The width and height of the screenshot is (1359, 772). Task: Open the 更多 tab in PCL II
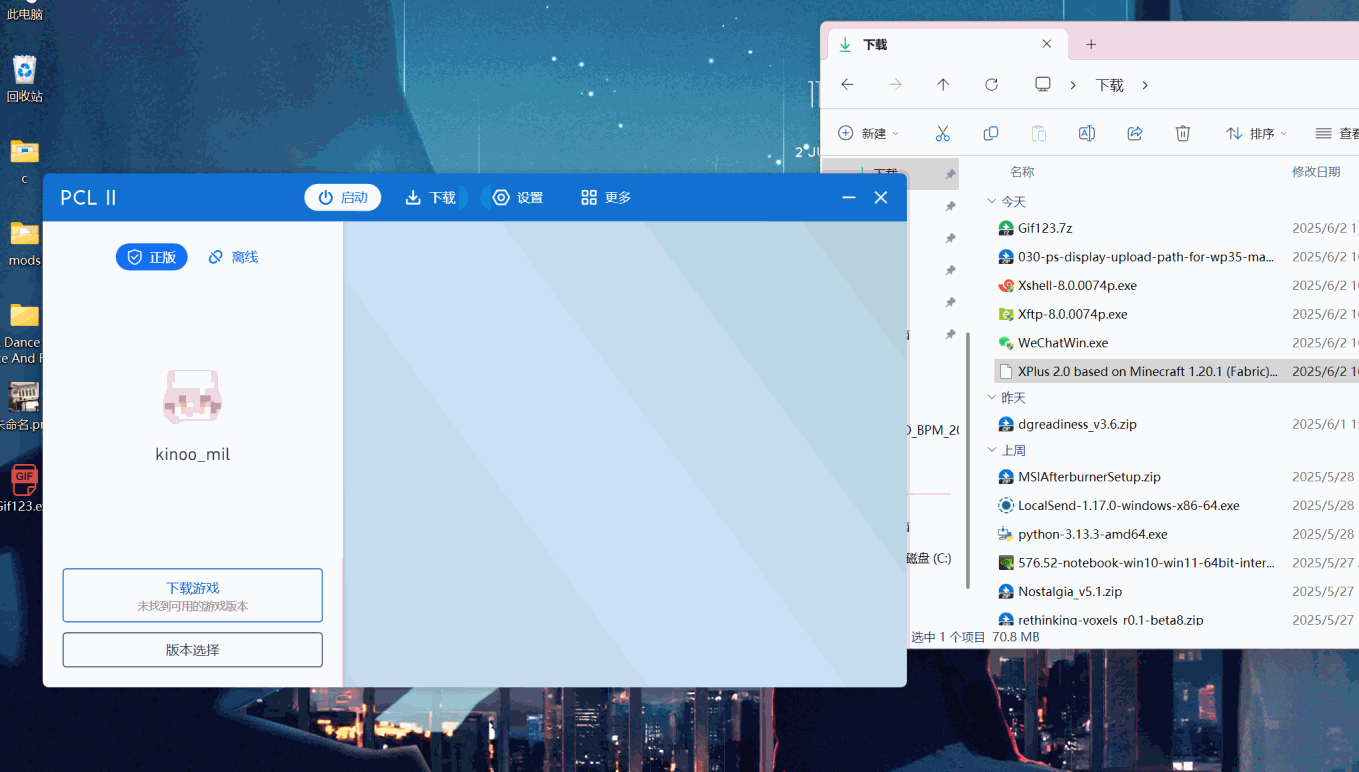(x=605, y=197)
